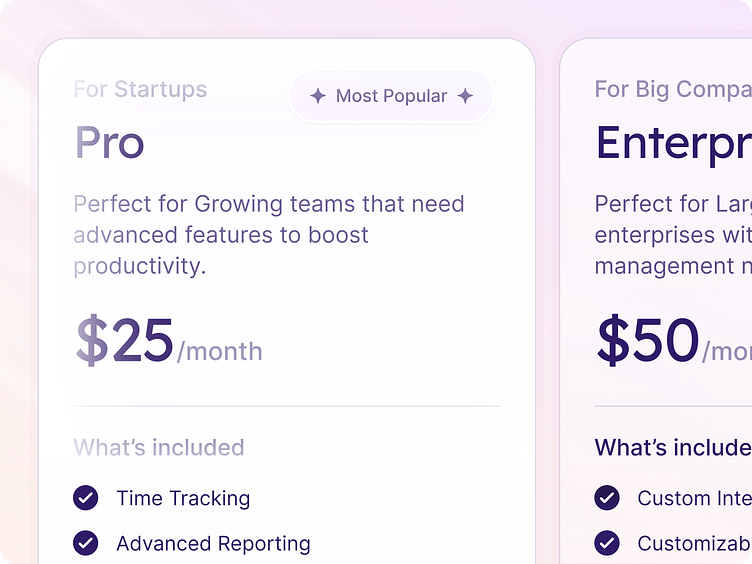
Task: Click the right sparkle icon in Most Popular badge
Action: click(x=465, y=96)
